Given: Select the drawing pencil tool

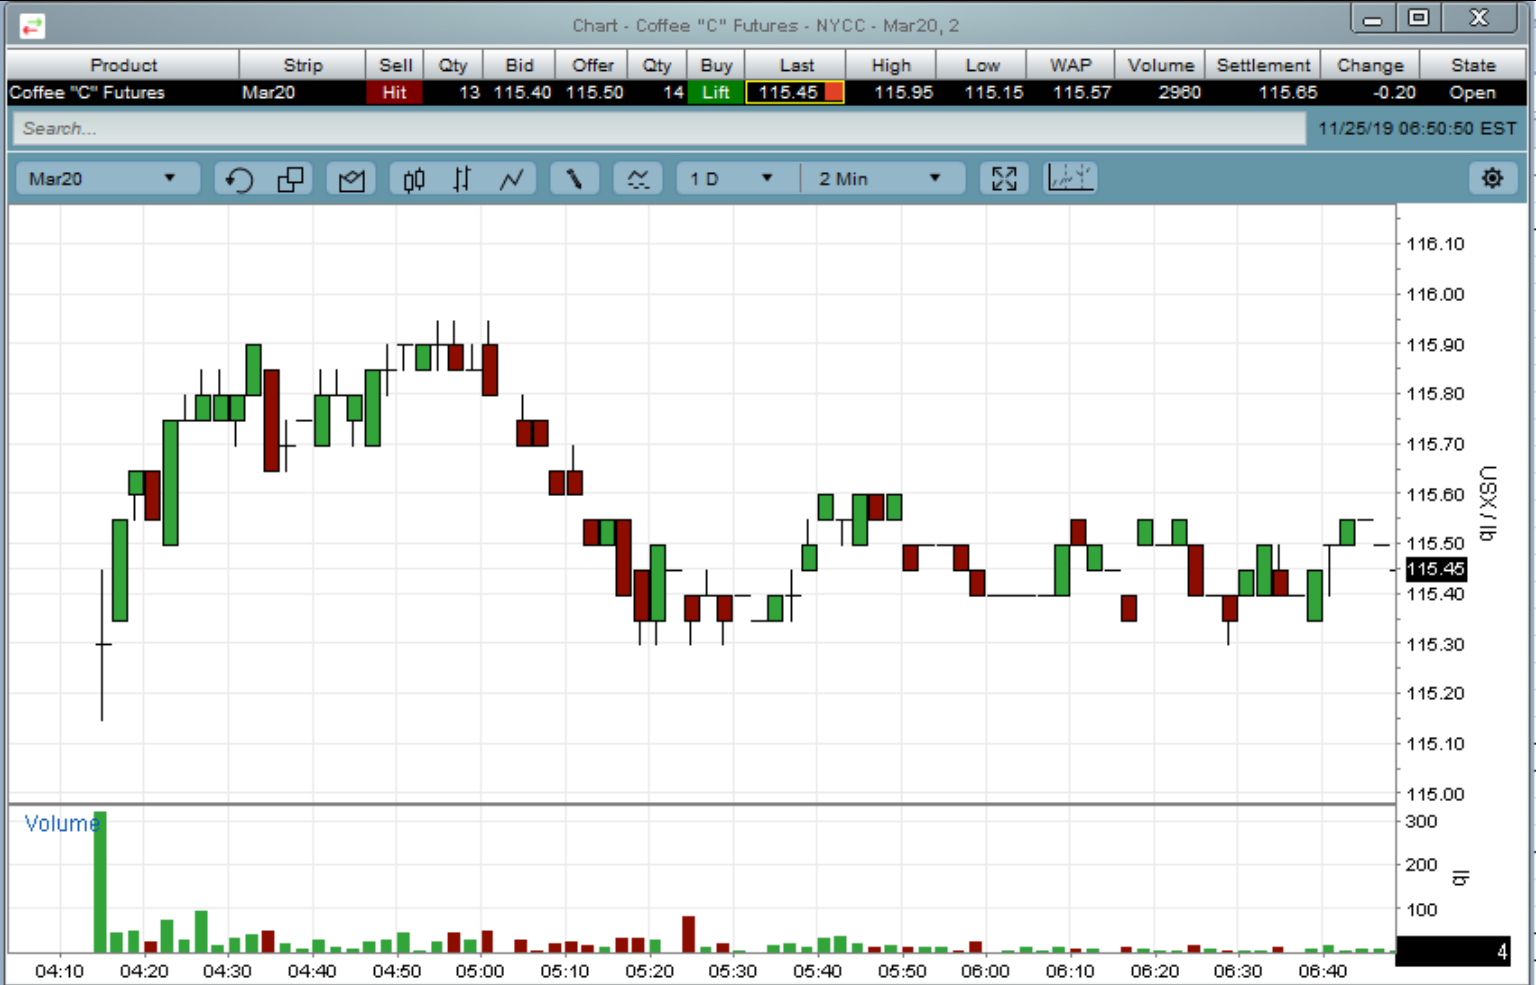Looking at the screenshot, I should pyautogui.click(x=574, y=179).
